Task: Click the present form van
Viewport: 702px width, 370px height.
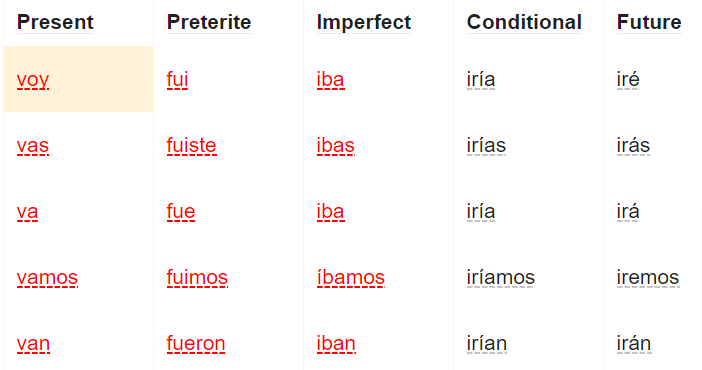Action: coord(33,344)
